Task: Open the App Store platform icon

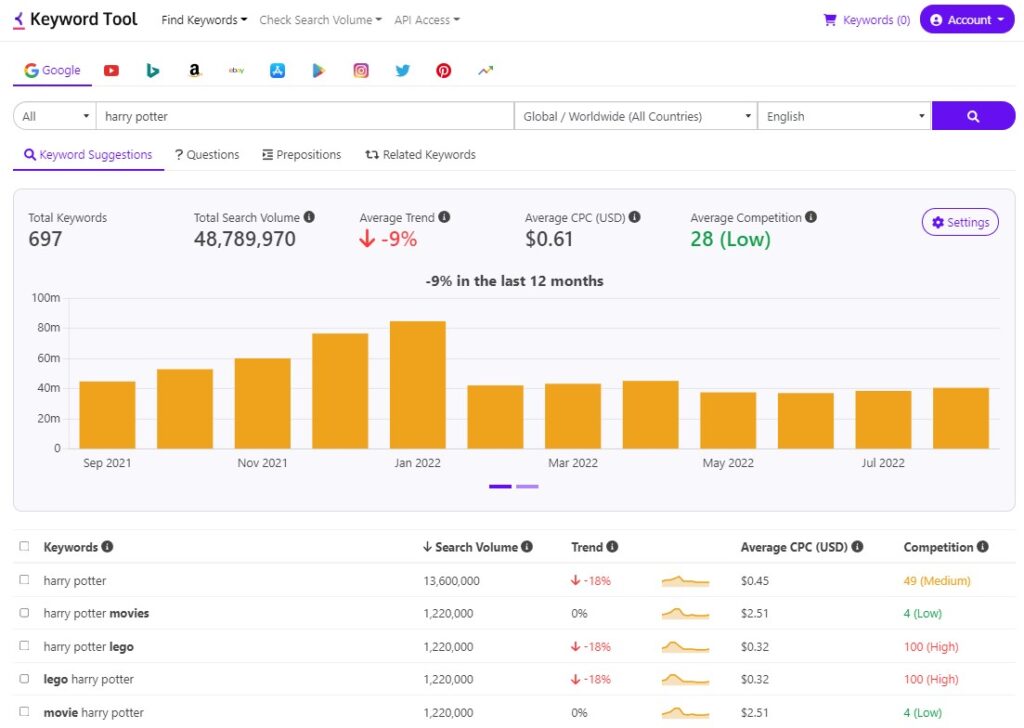Action: pos(278,71)
